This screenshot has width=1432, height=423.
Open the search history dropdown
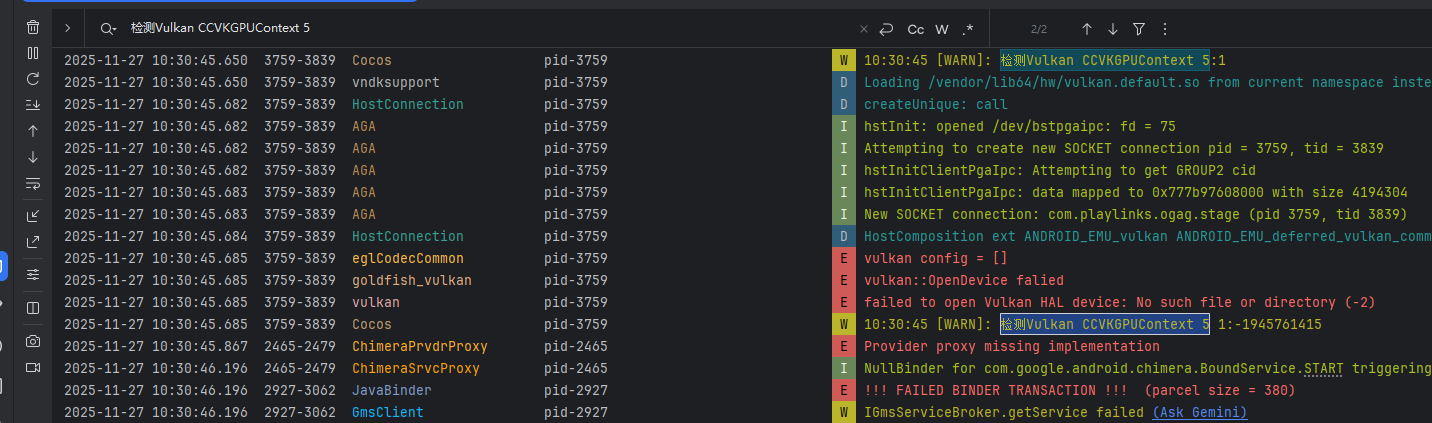(109, 29)
